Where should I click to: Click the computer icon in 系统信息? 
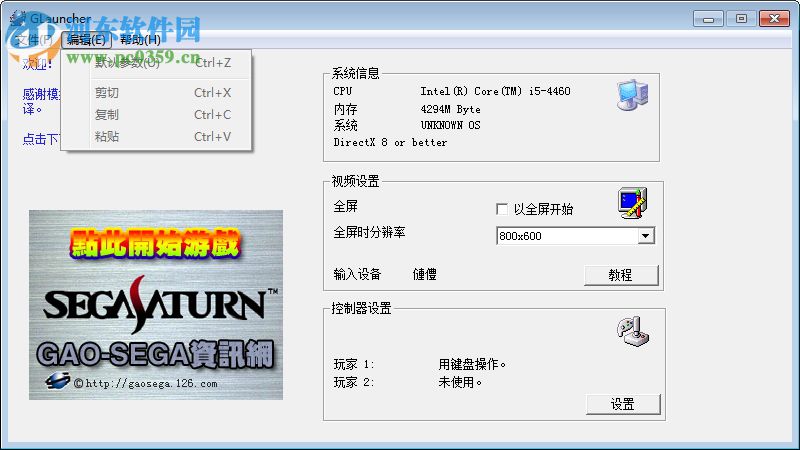click(633, 95)
